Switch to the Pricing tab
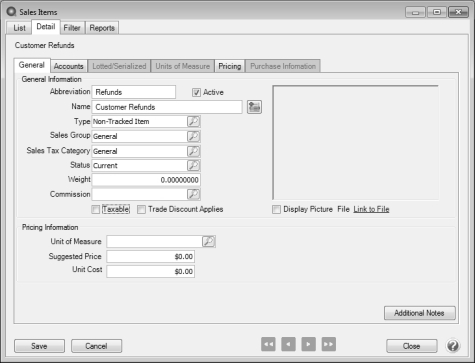Screen dimensions: 475x363 tap(230, 66)
